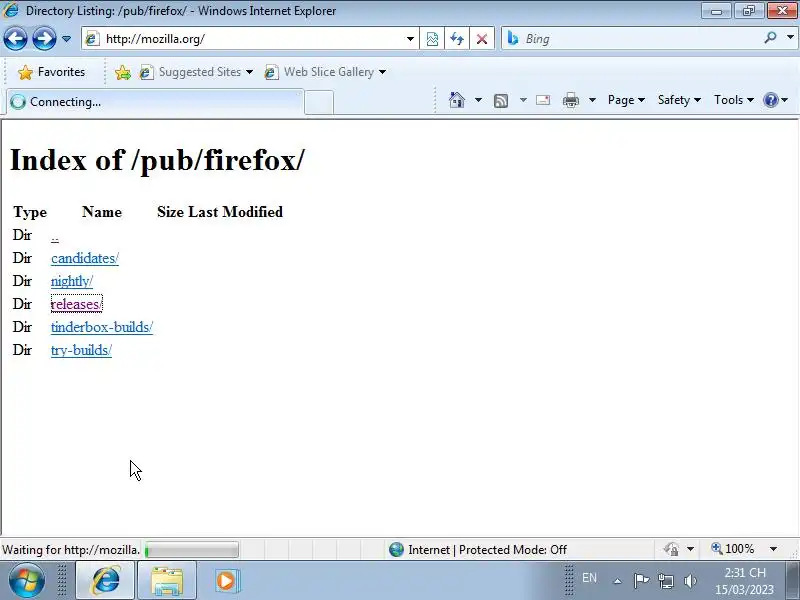Image resolution: width=800 pixels, height=600 pixels.
Task: Show hidden tray icons arrow
Action: pos(617,581)
